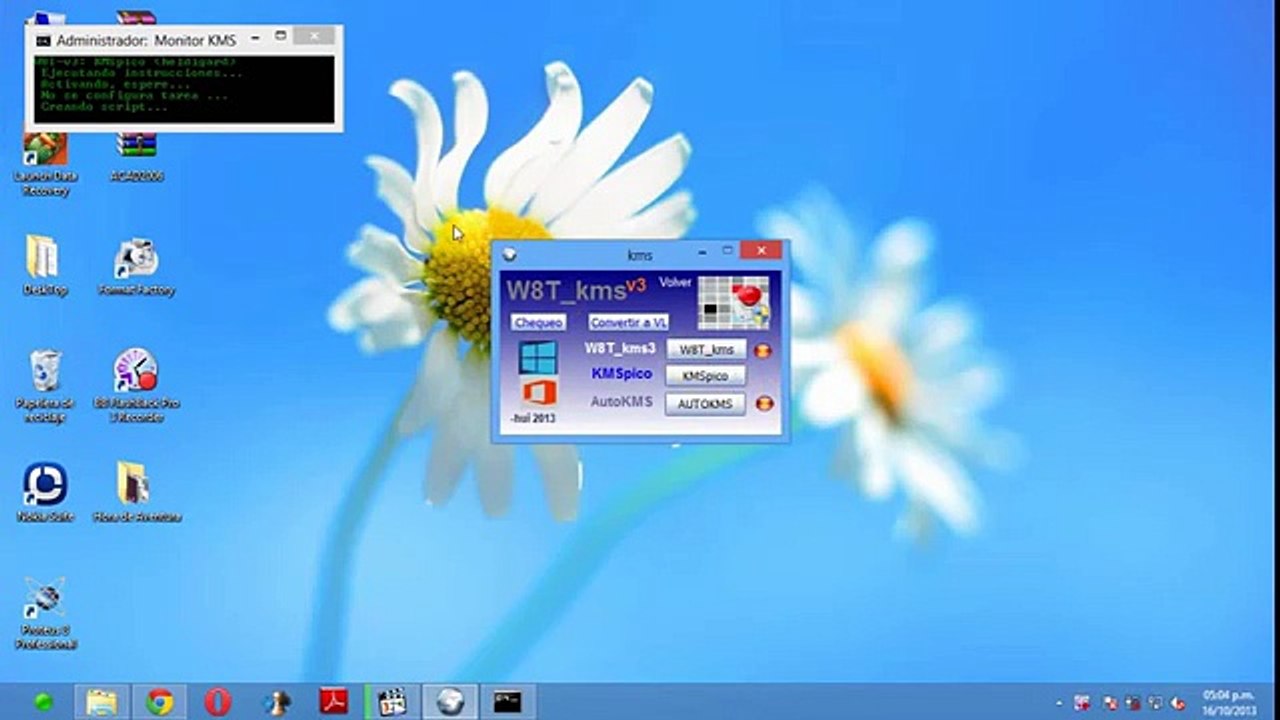Select the WinRAR archive icon below the console
The image size is (1280, 720).
pos(136,156)
